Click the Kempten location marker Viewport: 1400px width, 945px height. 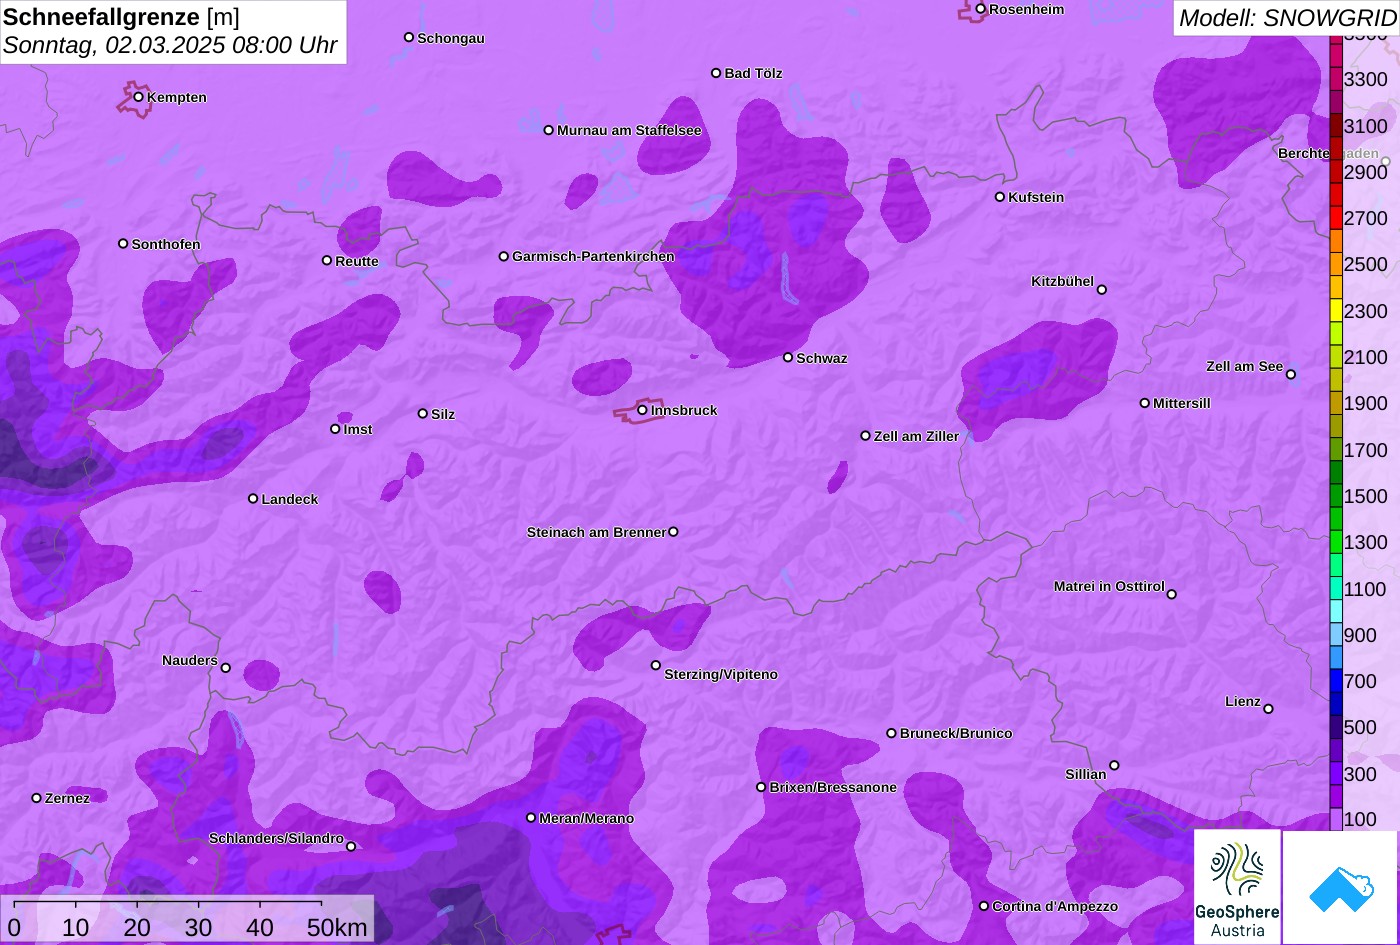139,97
